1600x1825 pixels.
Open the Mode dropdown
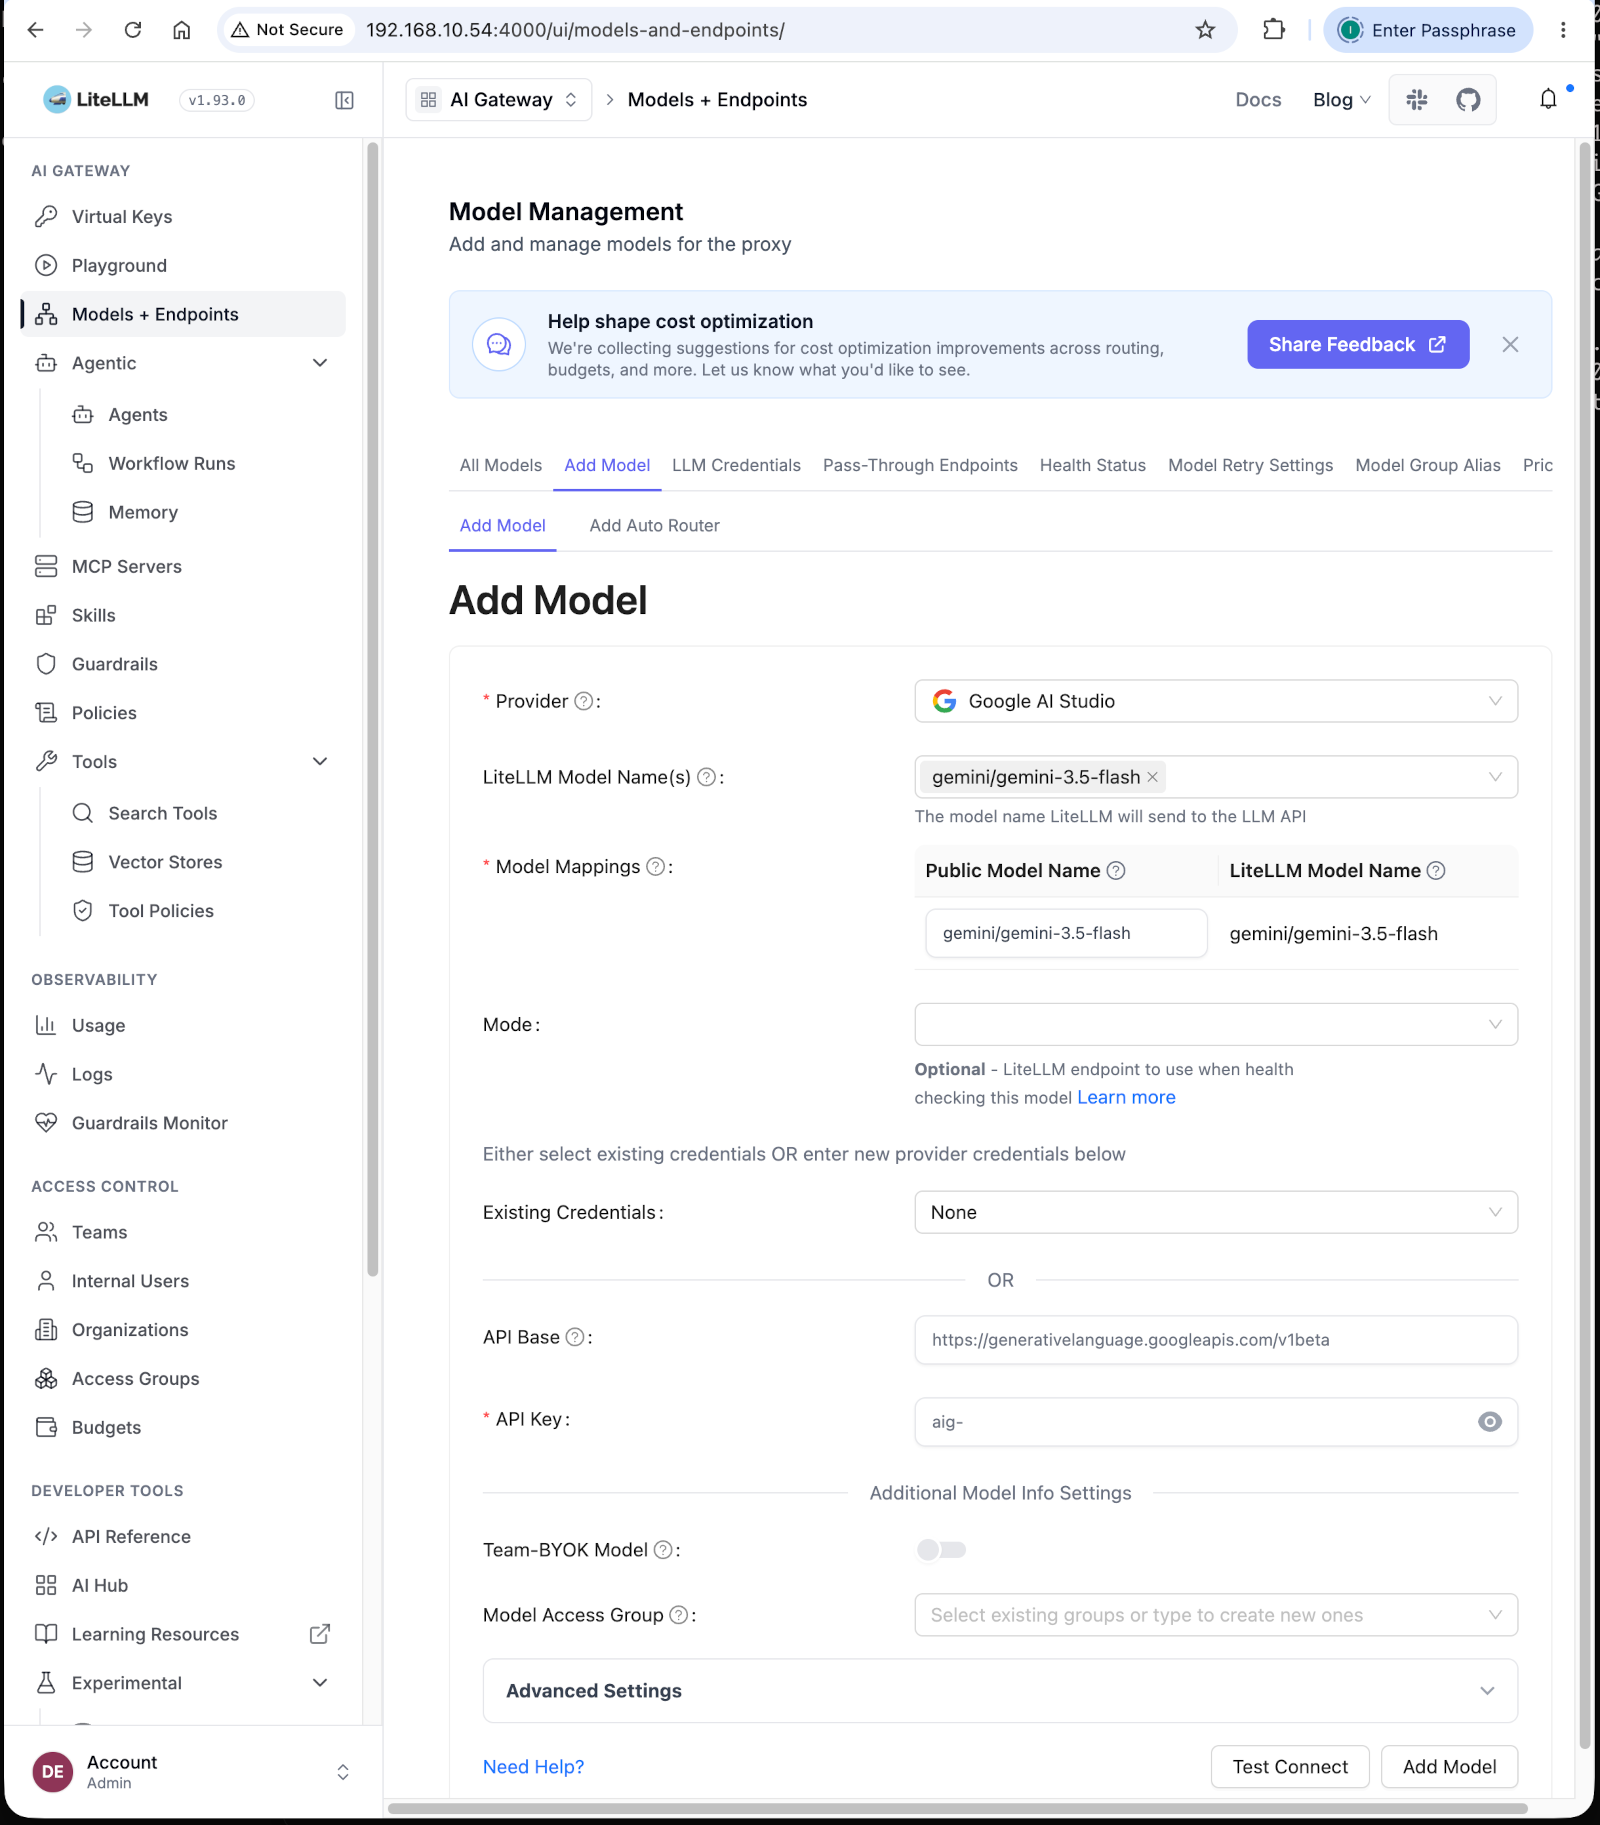[x=1216, y=1025]
